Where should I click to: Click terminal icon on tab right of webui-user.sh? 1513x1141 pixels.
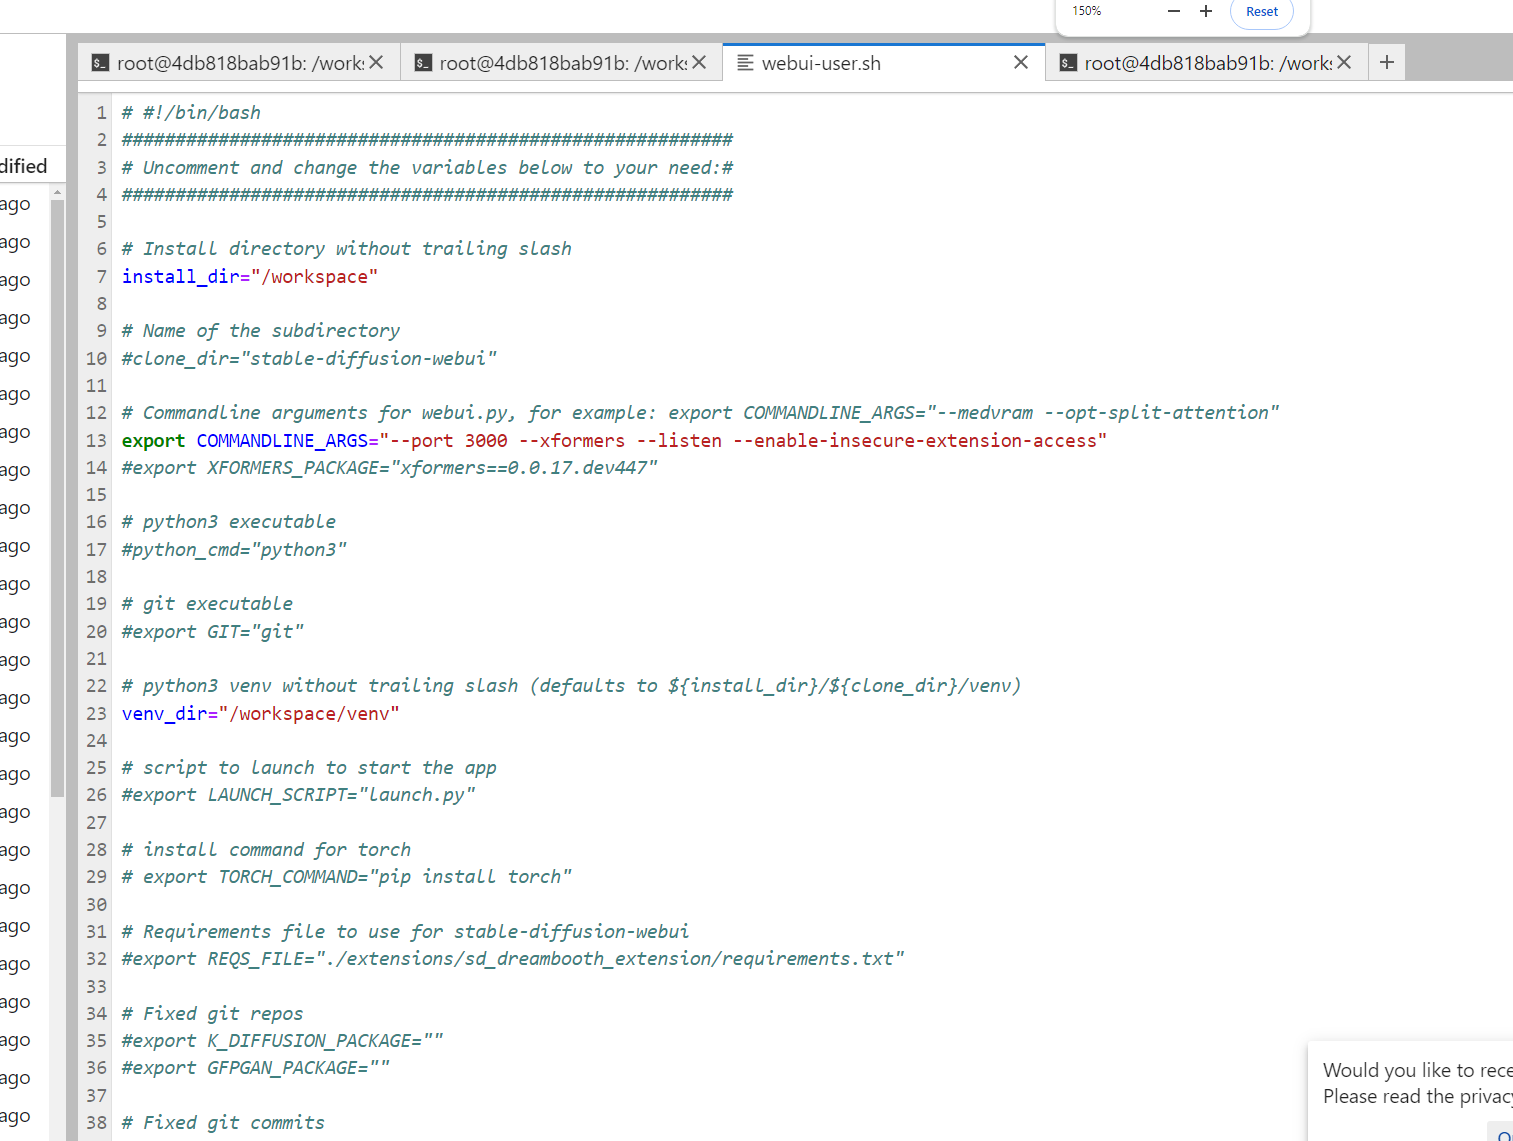1068,63
